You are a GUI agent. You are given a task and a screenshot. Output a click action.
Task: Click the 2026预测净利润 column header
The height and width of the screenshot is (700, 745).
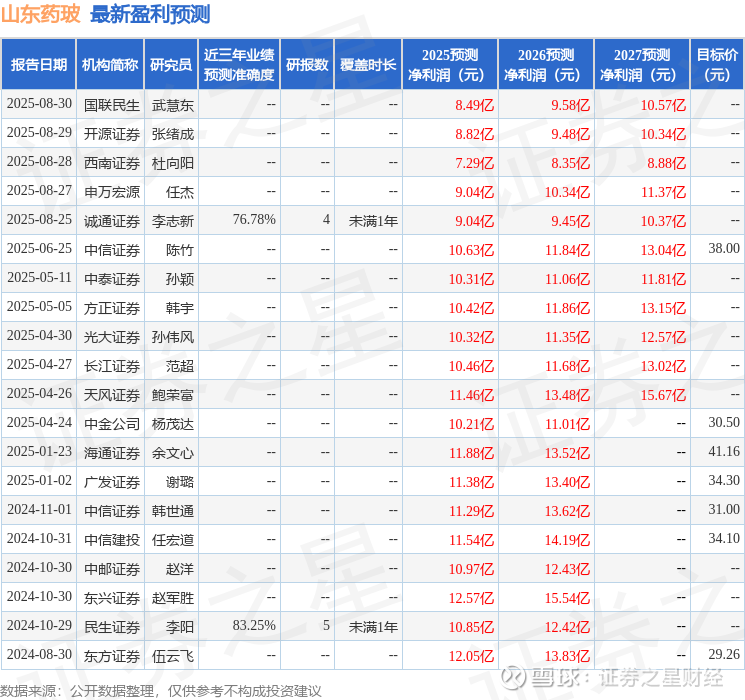click(546, 65)
